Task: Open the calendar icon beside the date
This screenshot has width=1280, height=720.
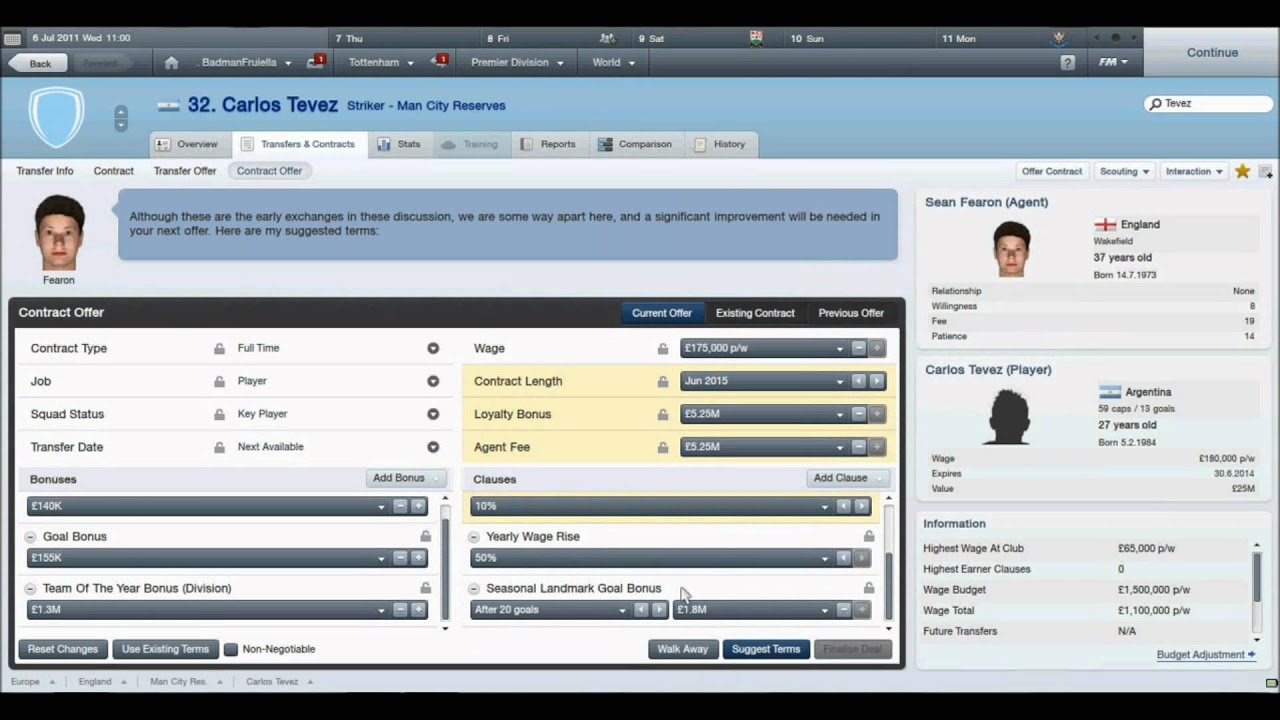Action: coord(13,39)
